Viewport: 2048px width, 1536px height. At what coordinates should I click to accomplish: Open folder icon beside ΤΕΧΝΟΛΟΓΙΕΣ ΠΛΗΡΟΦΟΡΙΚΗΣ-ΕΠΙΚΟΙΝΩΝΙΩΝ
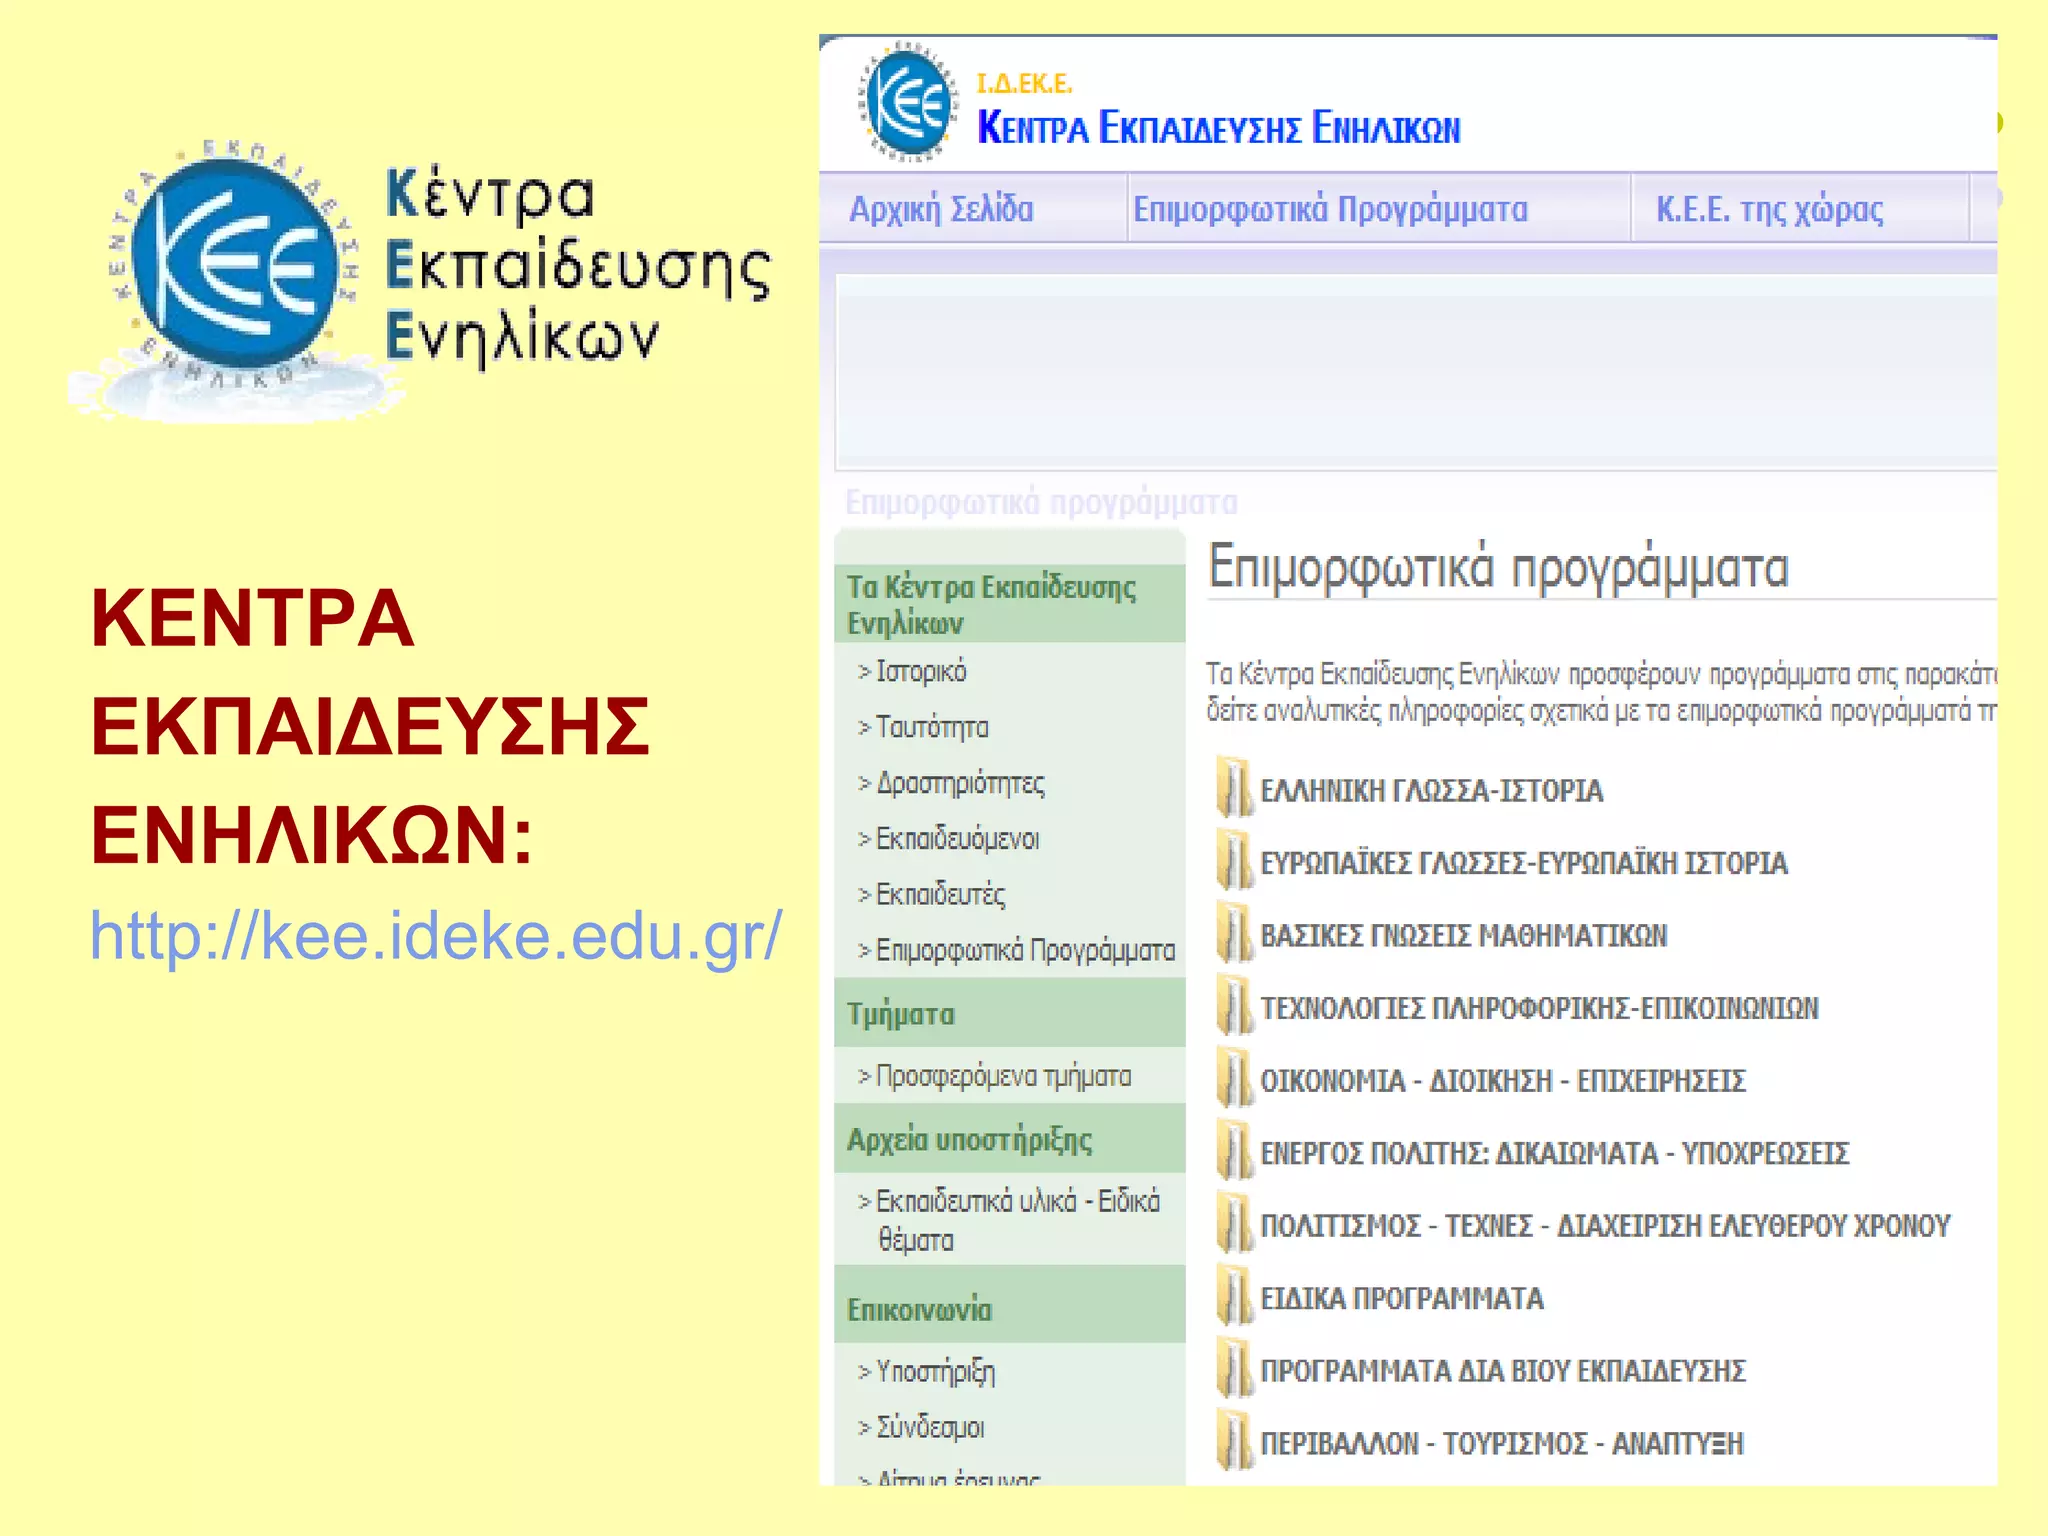(x=1234, y=1006)
